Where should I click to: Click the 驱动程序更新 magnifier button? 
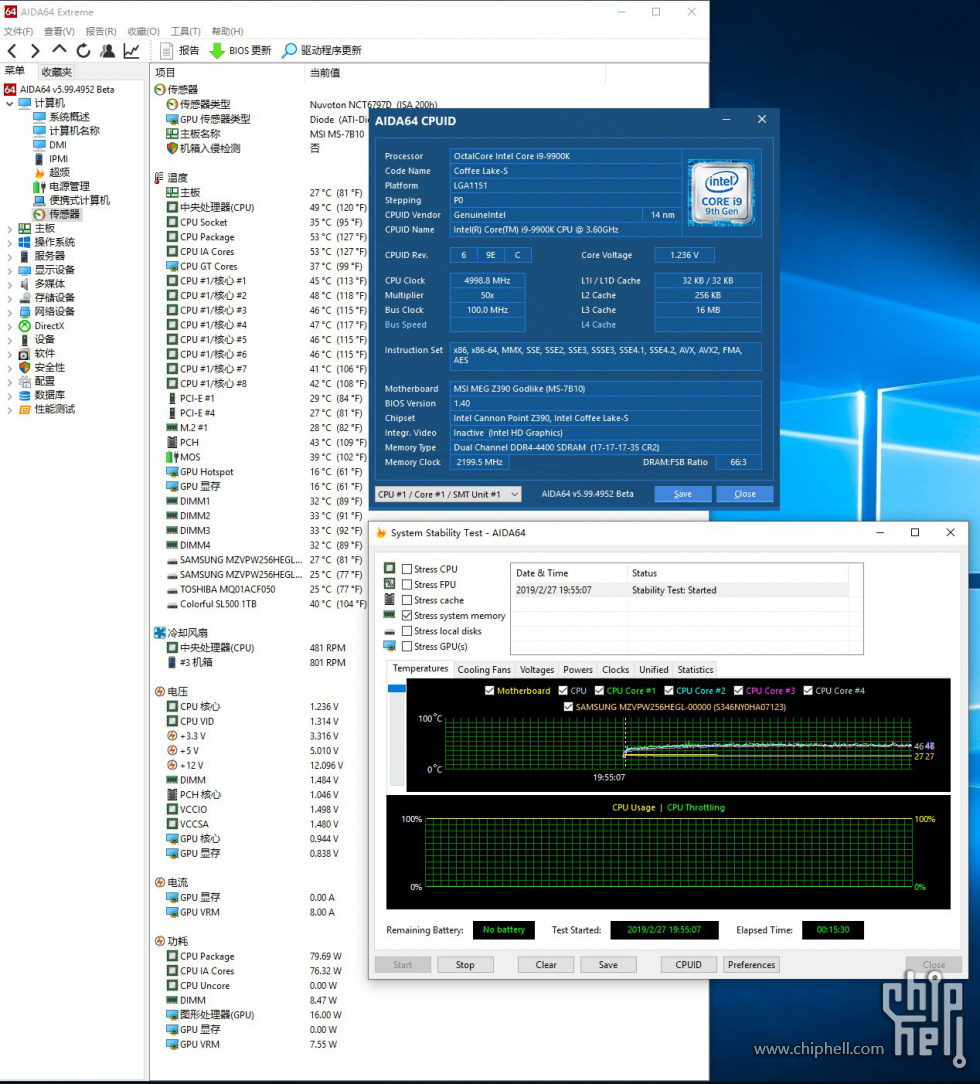(322, 50)
